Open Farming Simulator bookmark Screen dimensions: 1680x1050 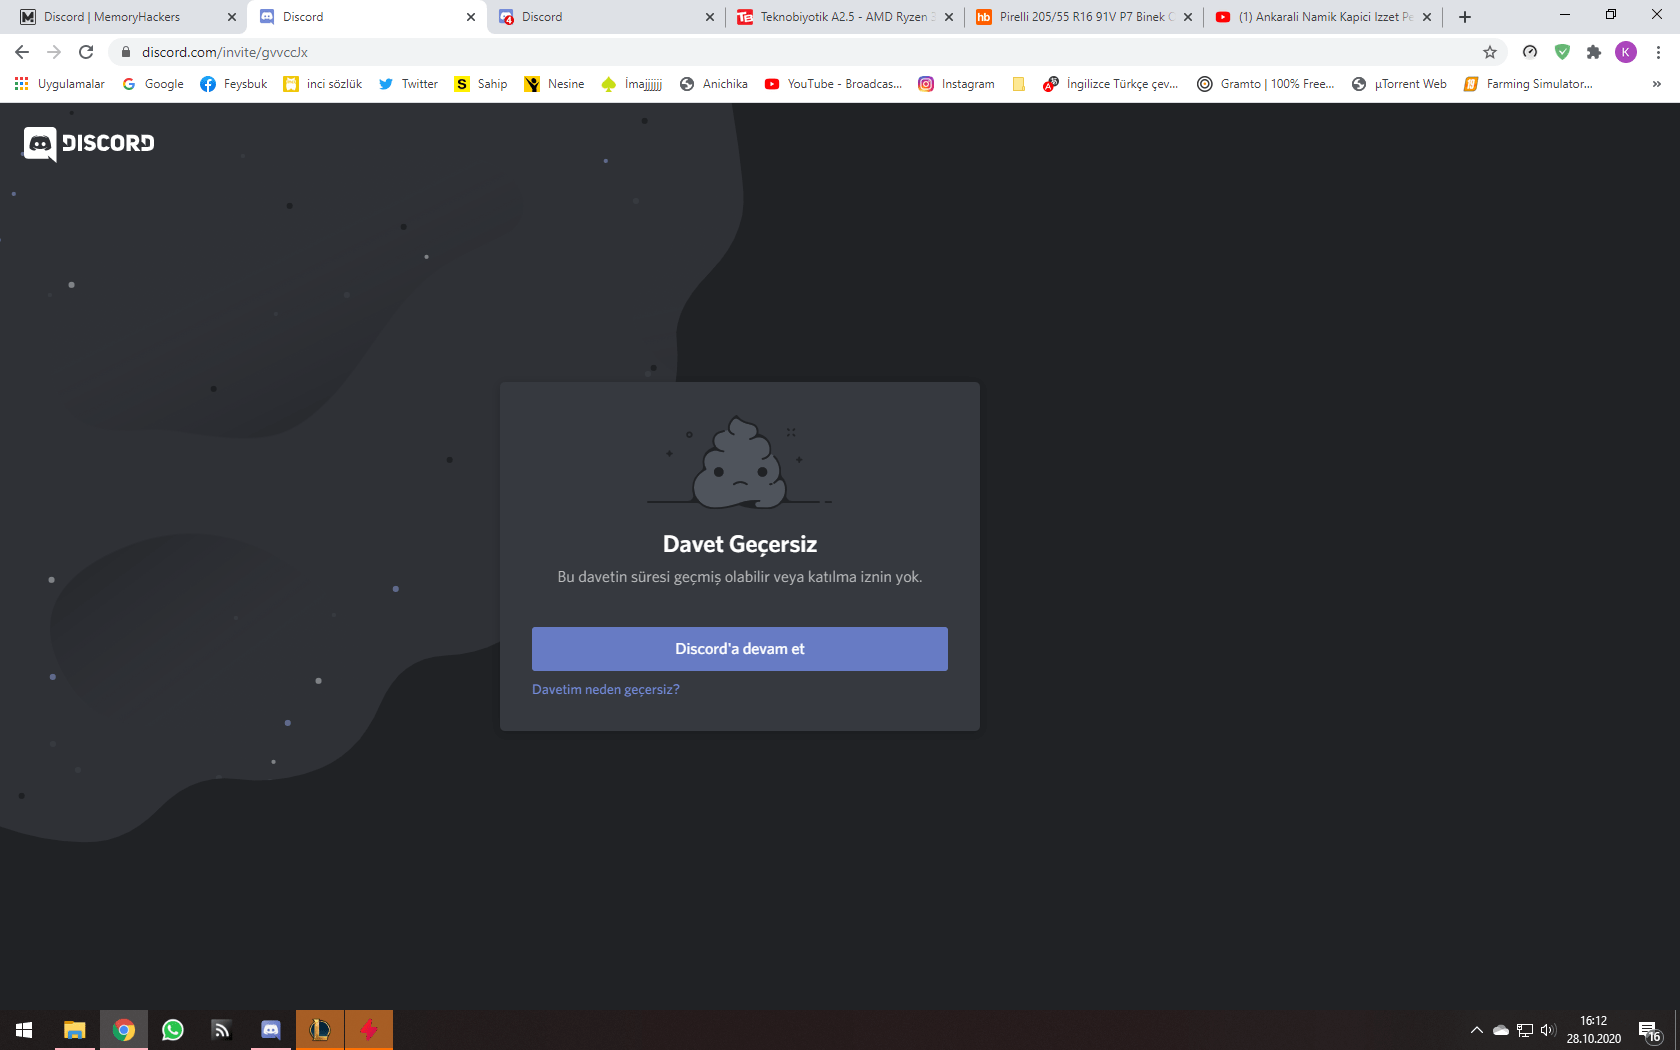[x=1528, y=84]
